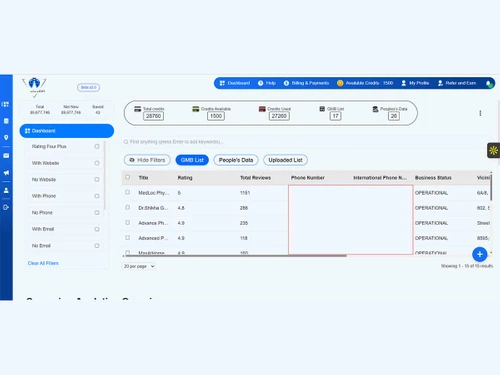Click the Total credits card icon
The height and width of the screenshot is (375, 500).
pos(137,109)
